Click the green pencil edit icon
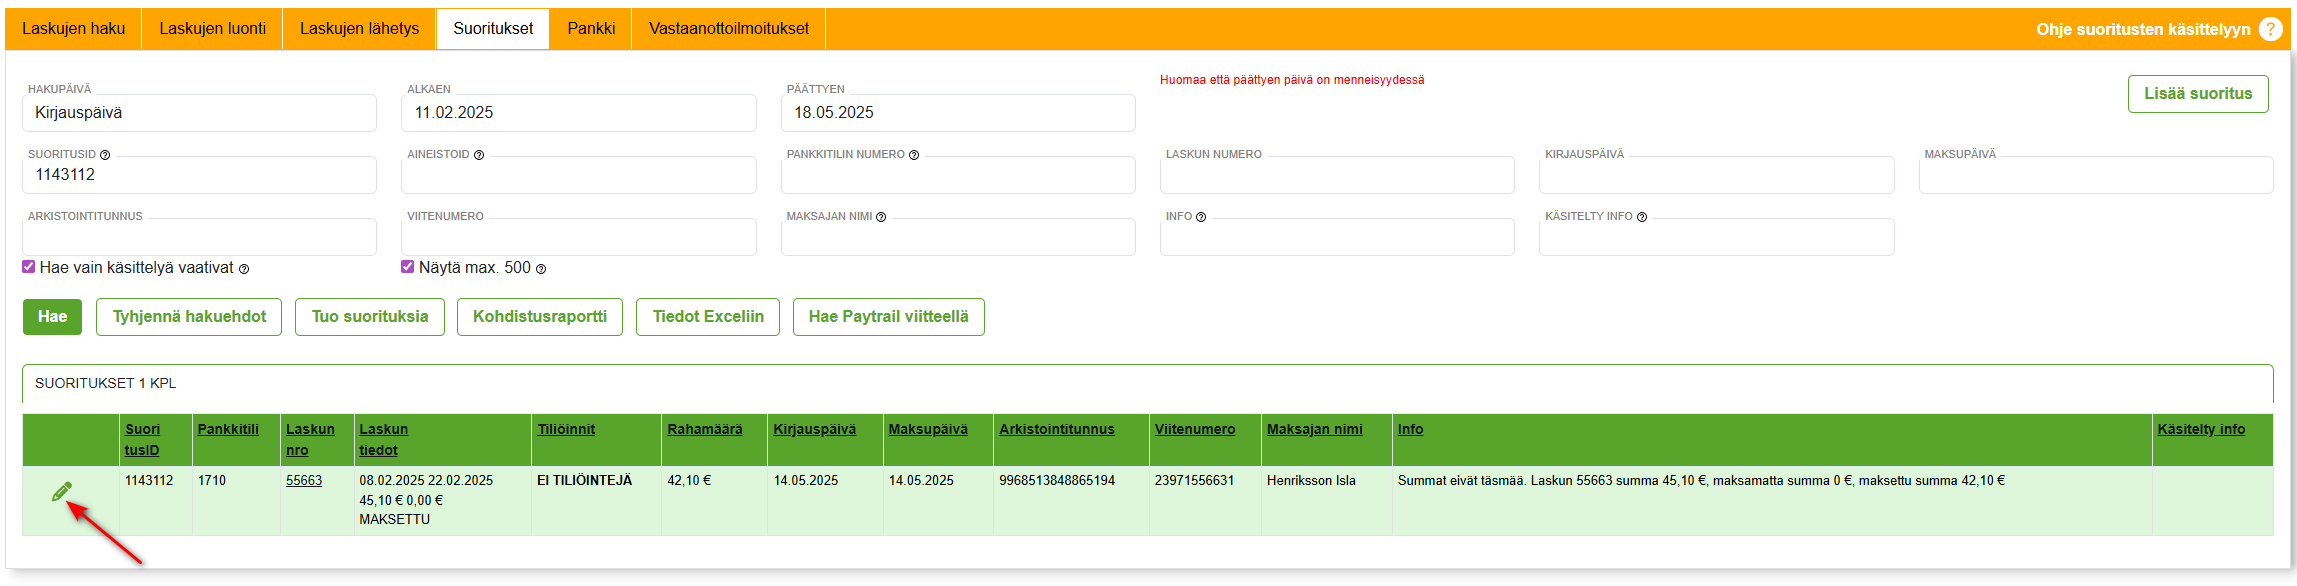The height and width of the screenshot is (586, 2297). coord(61,491)
